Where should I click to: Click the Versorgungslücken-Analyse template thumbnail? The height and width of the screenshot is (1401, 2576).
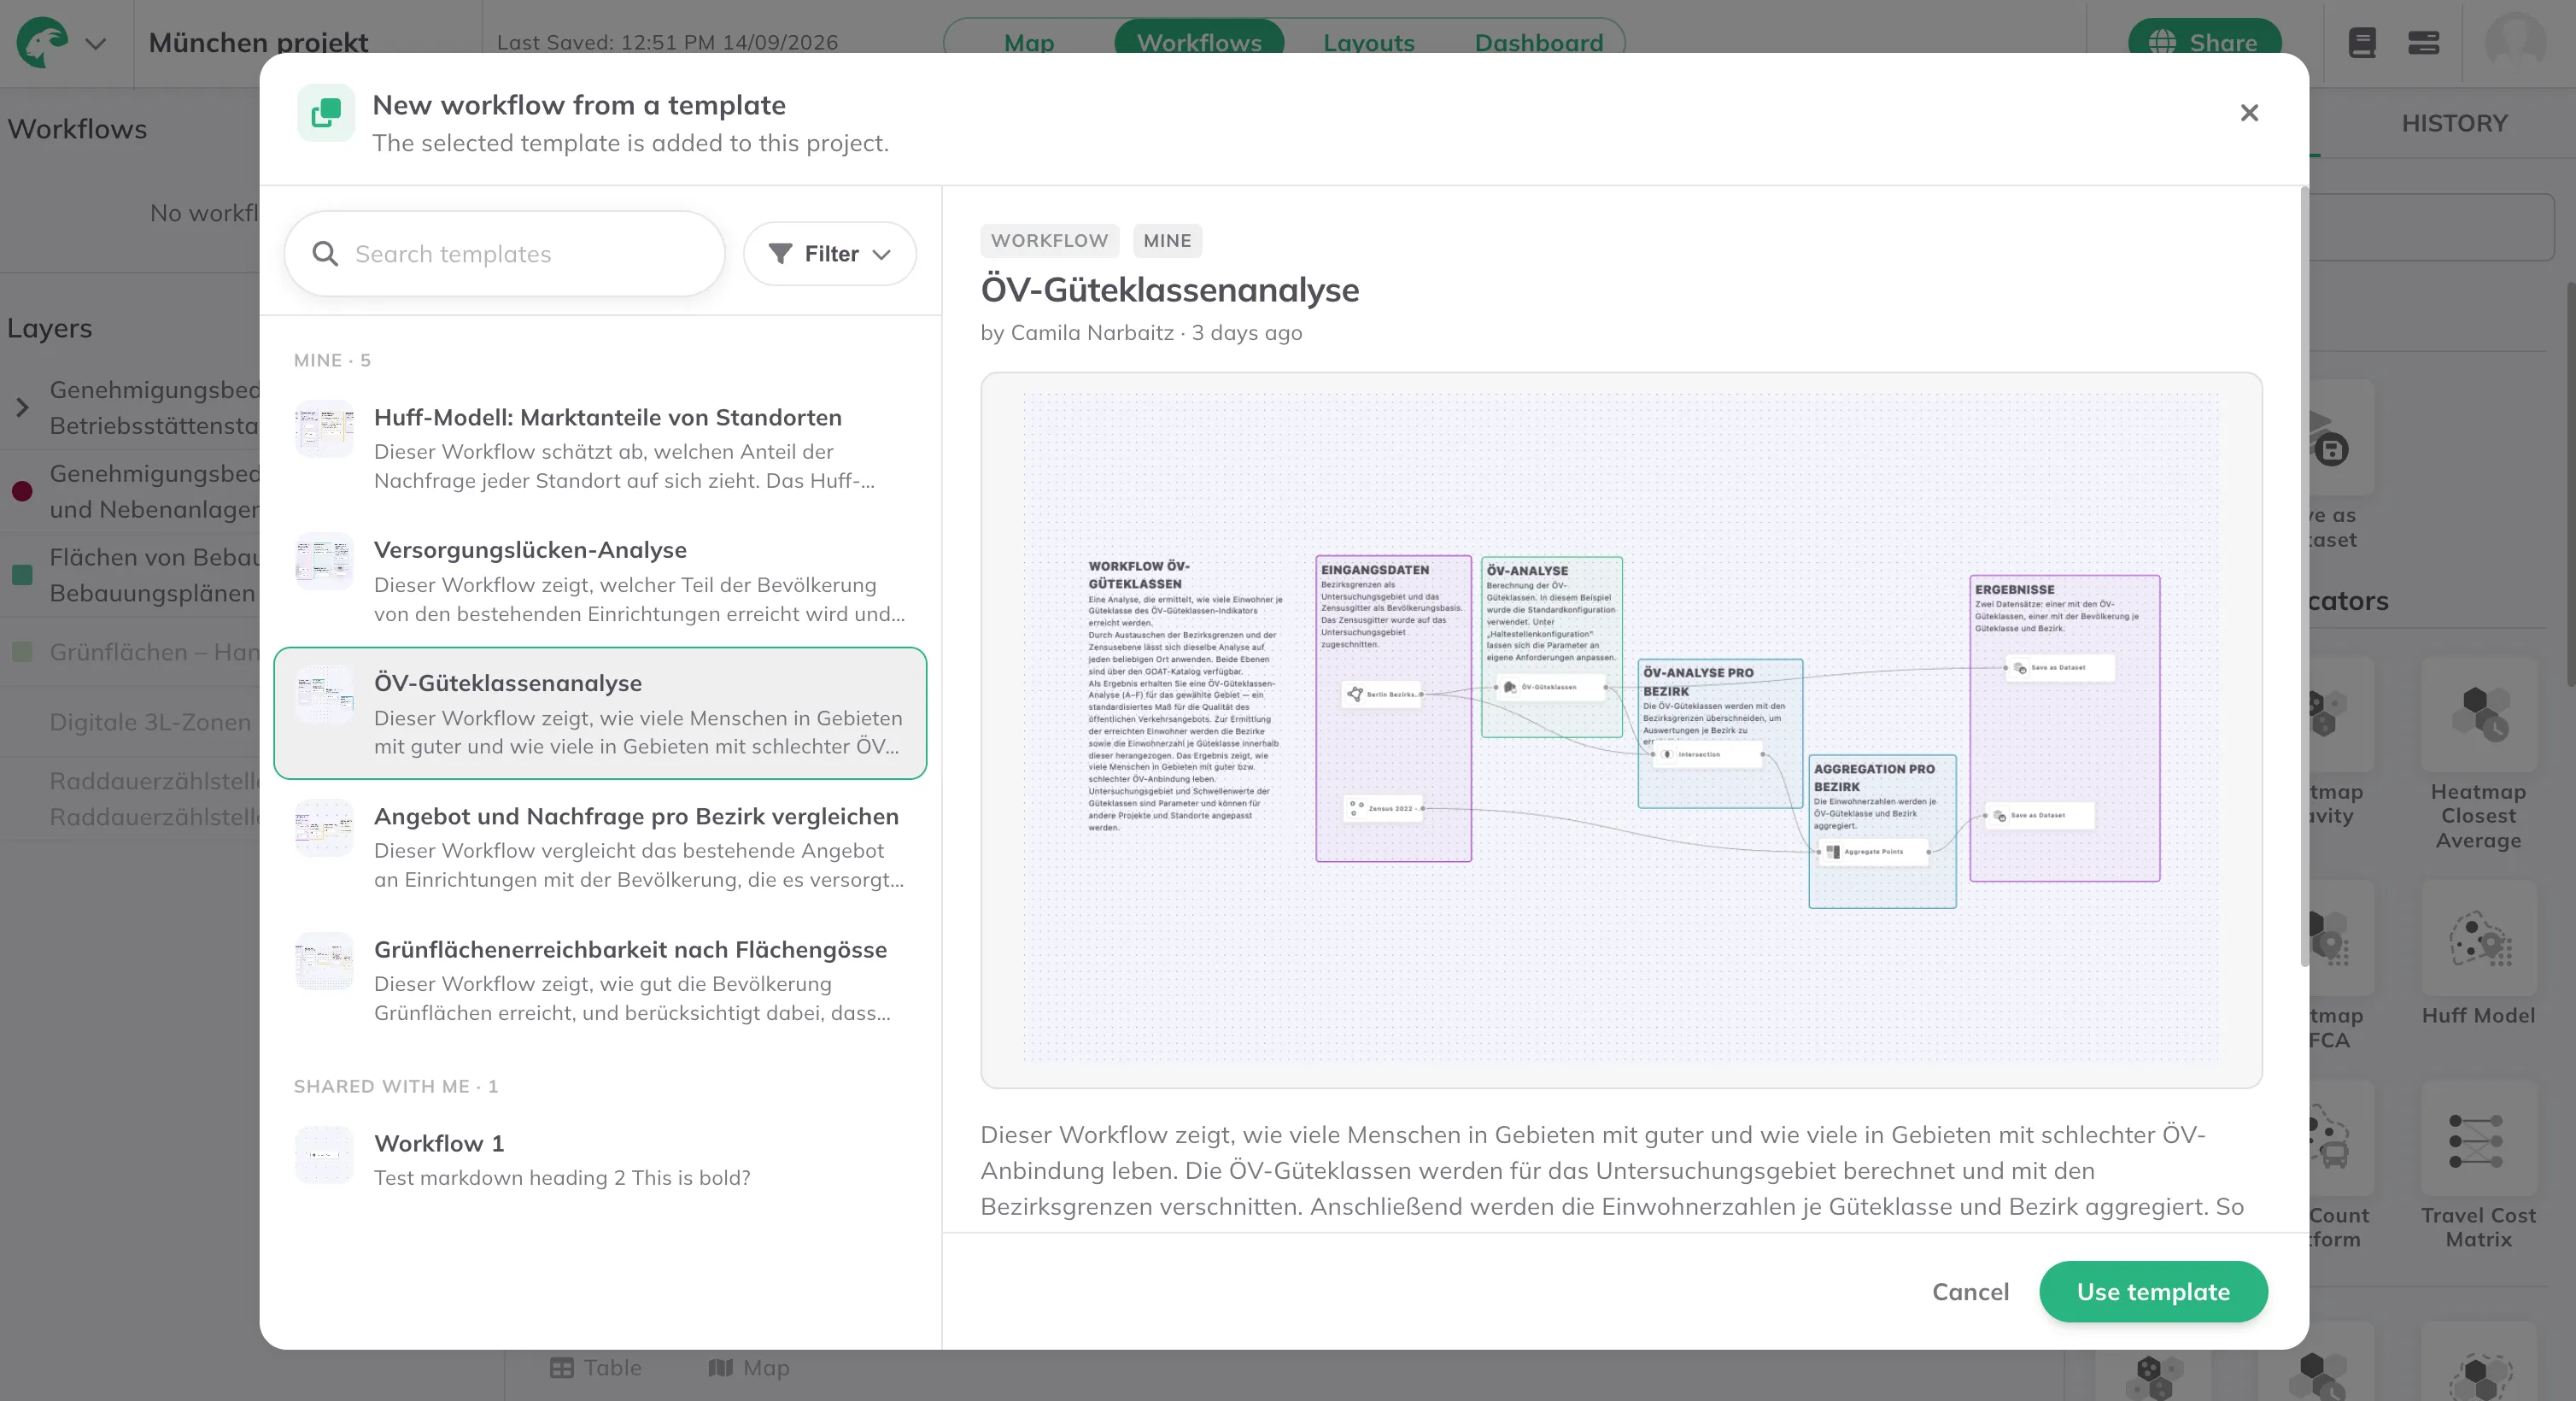point(324,562)
